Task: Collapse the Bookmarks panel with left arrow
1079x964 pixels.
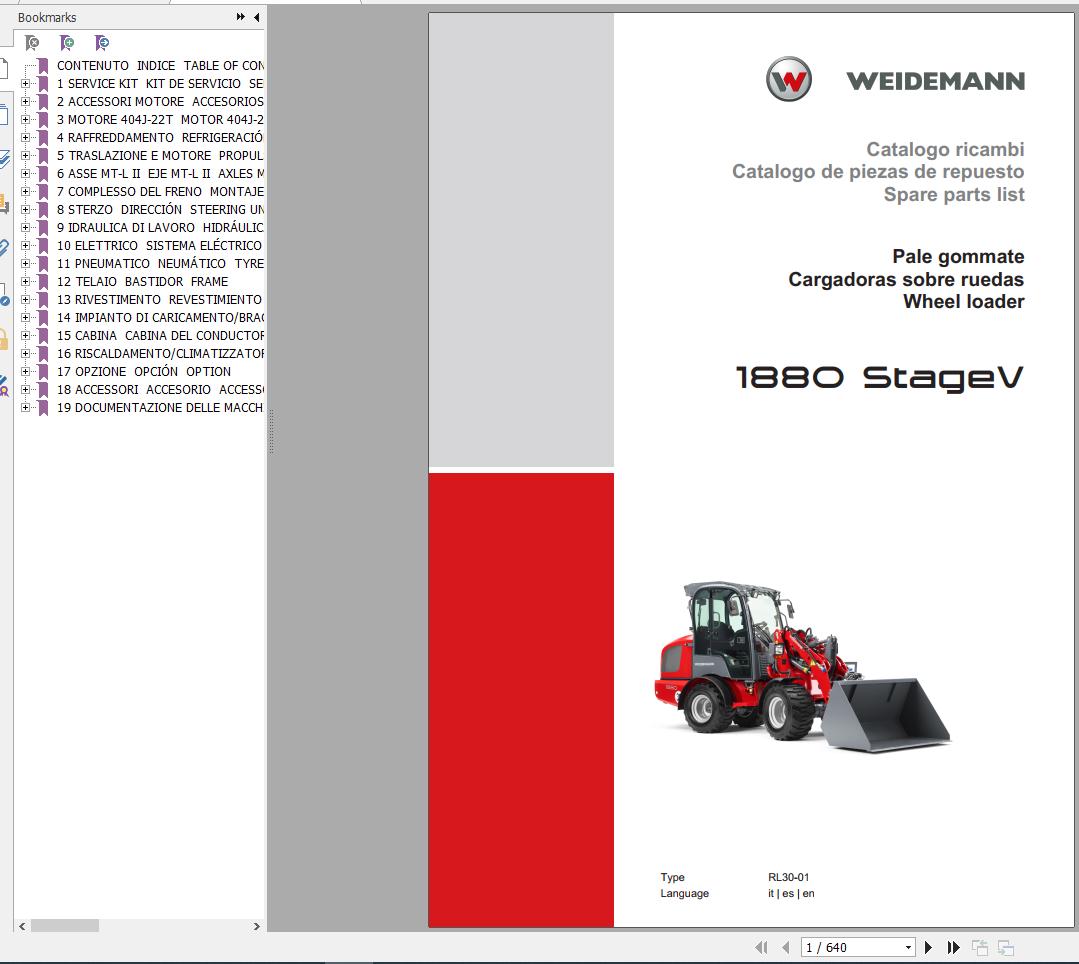Action: [x=257, y=17]
